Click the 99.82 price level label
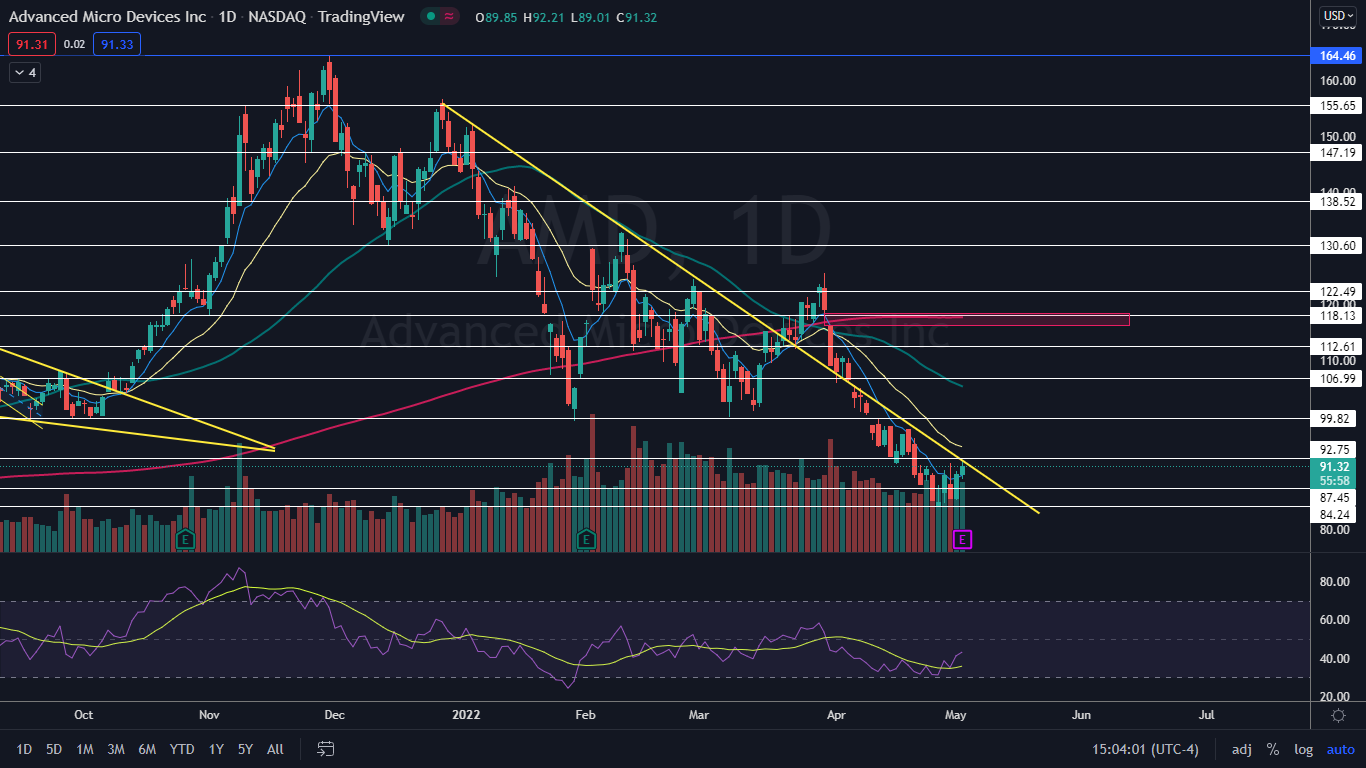The width and height of the screenshot is (1366, 768). click(x=1335, y=419)
